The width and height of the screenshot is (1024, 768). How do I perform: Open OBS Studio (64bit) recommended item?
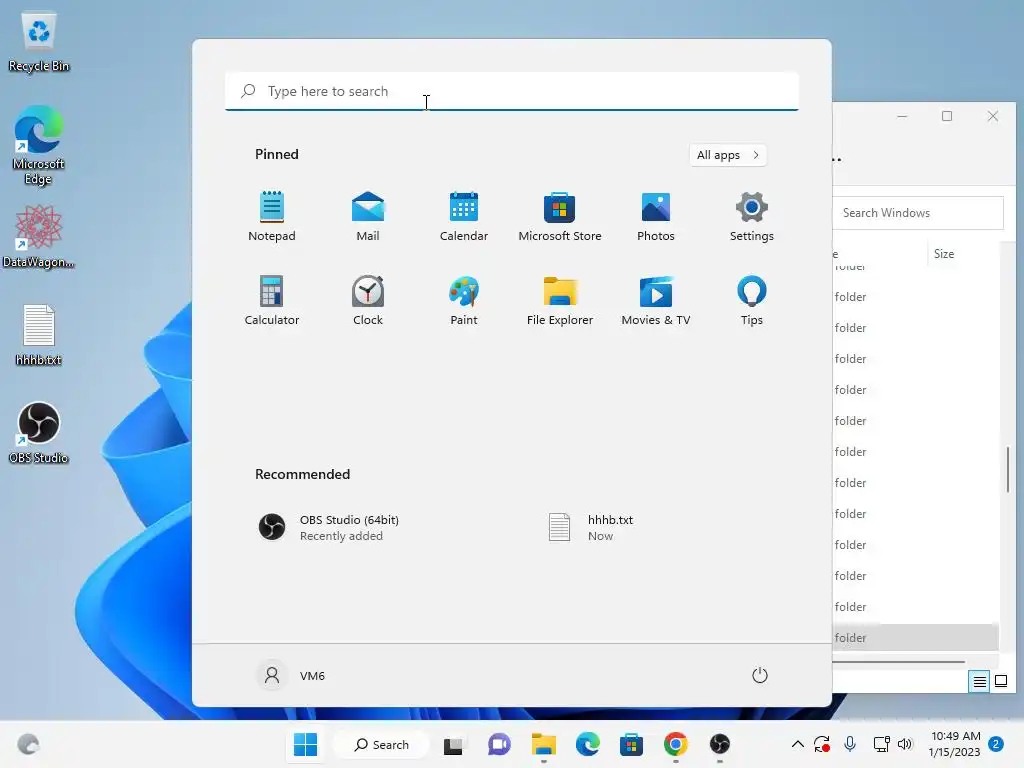click(x=328, y=527)
